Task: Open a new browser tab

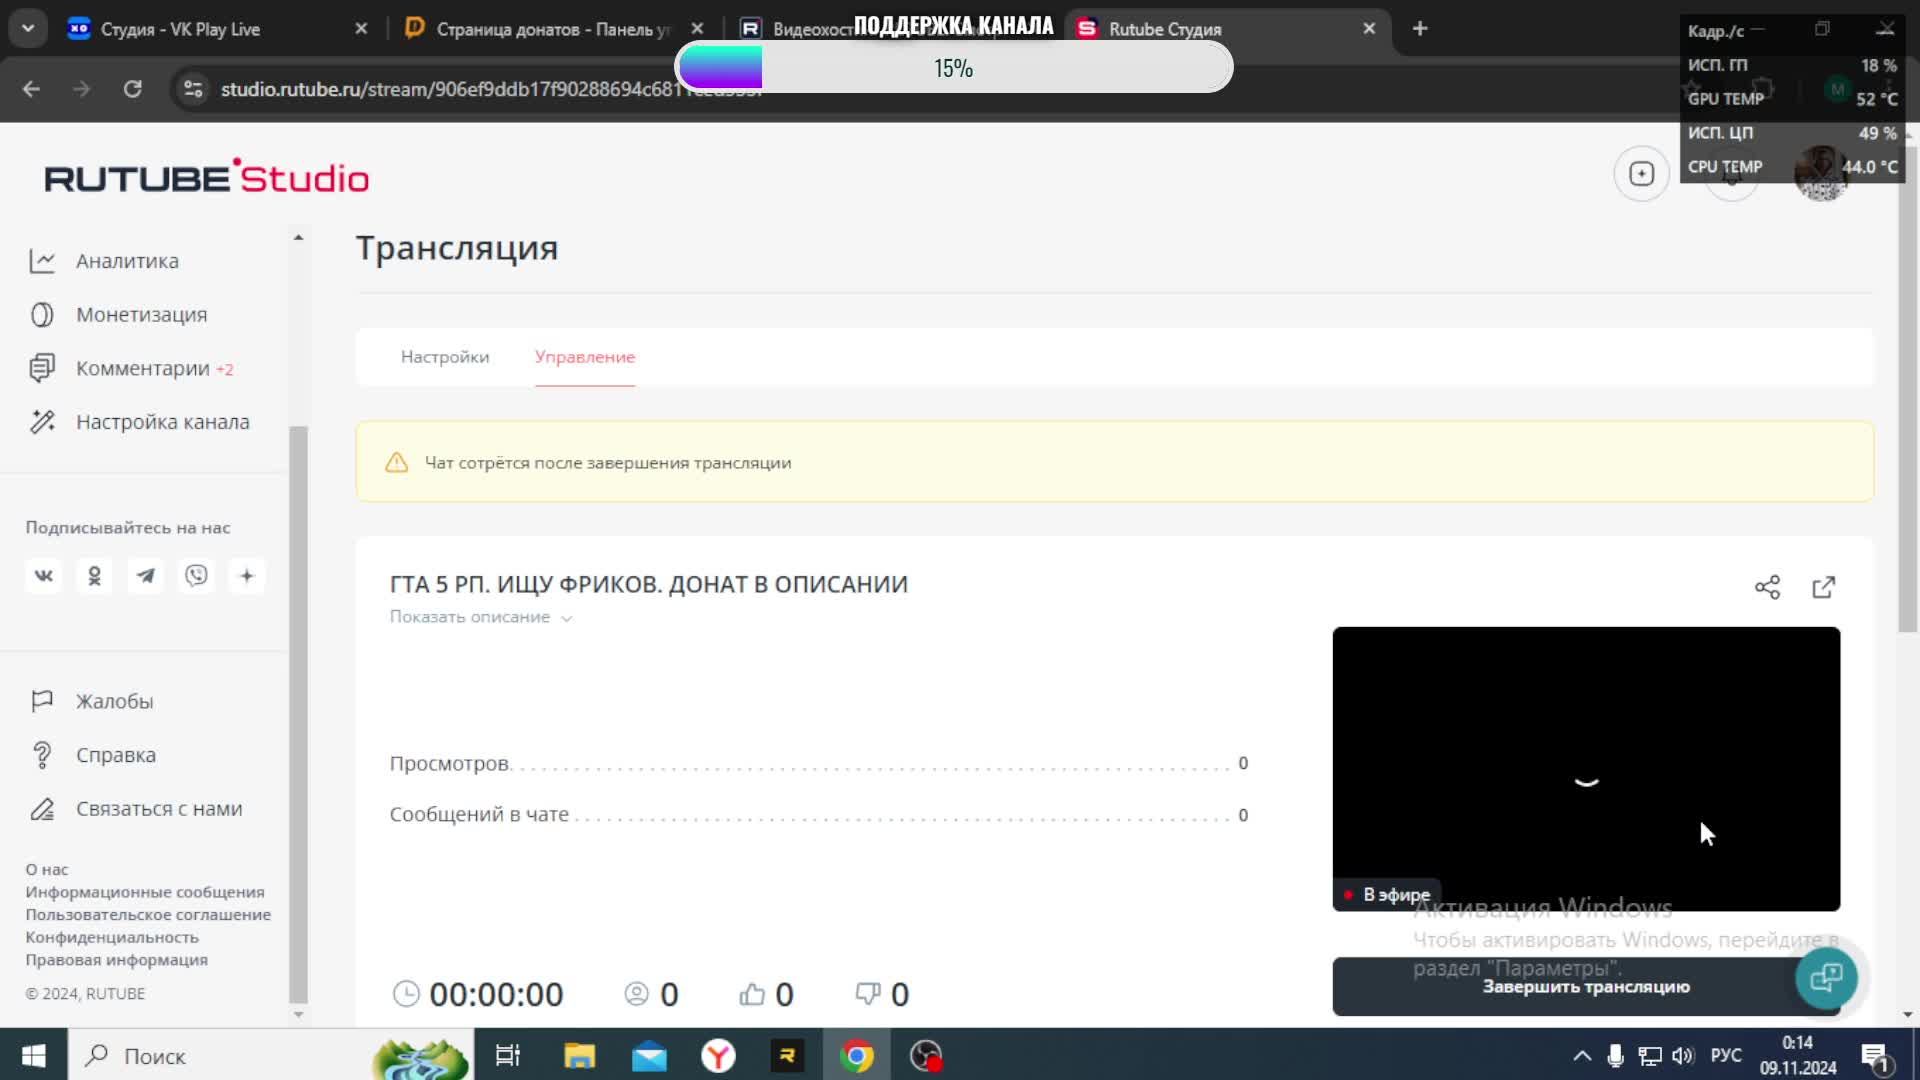Action: point(1420,29)
